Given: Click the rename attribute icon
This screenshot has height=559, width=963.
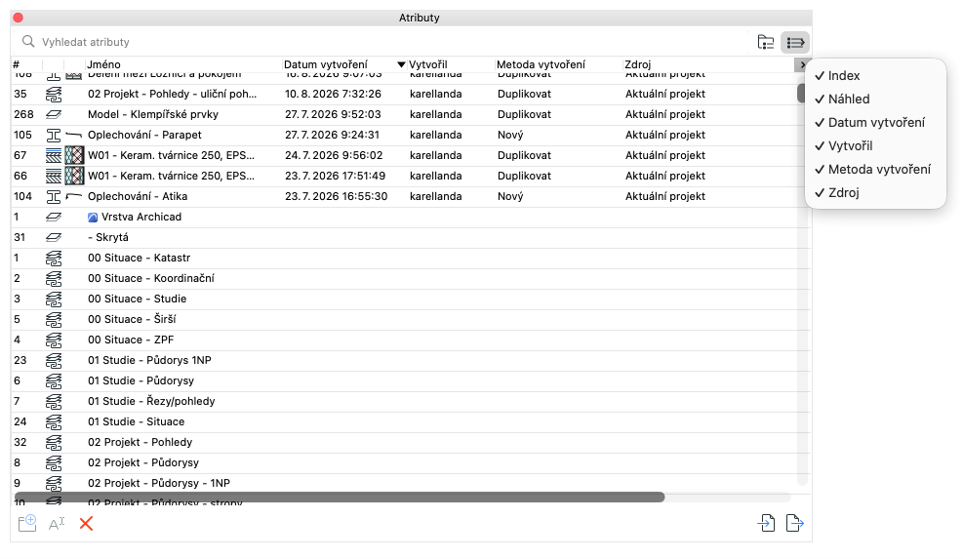Looking at the screenshot, I should (x=57, y=524).
